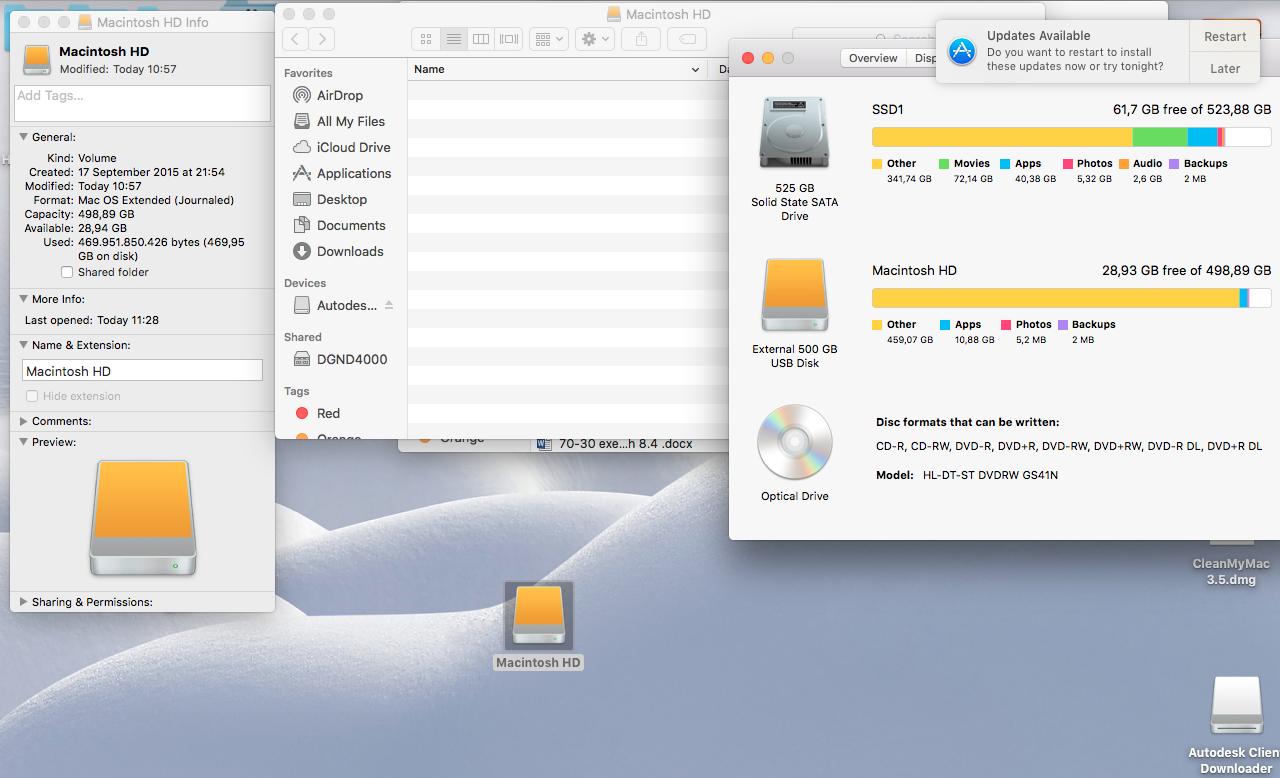
Task: Collapse the Preview section
Action: (x=24, y=442)
